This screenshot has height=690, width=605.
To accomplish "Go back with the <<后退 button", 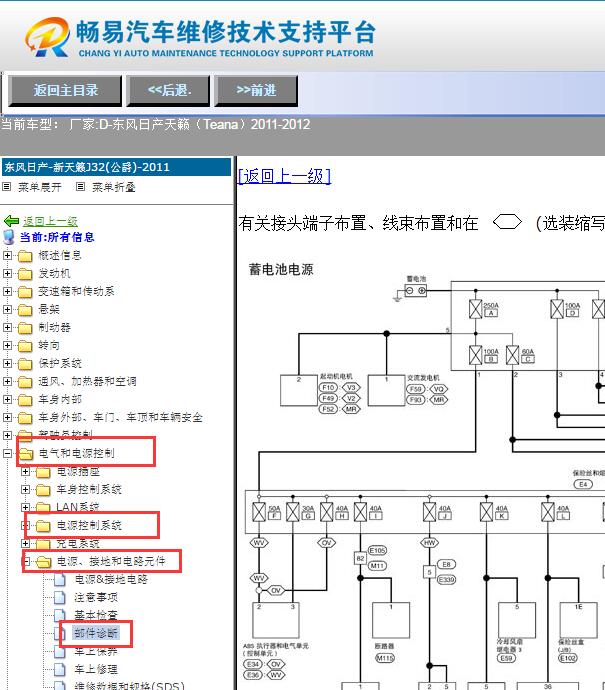I will click(x=168, y=91).
